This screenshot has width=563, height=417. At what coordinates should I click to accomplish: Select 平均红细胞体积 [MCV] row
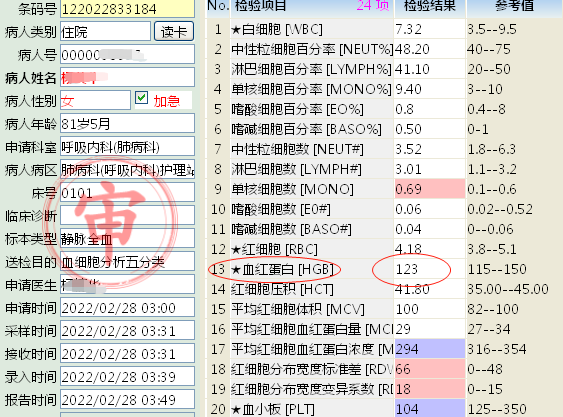(x=384, y=309)
